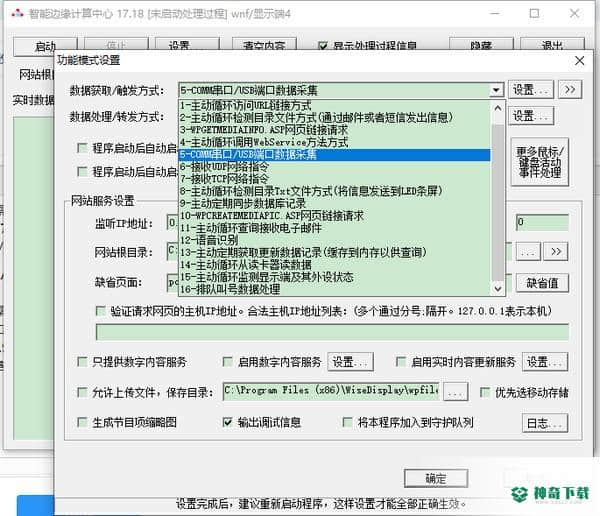The width and height of the screenshot is (600, 516).
Task: Uncheck 输出调试信息 checkbox
Action: tap(228, 422)
